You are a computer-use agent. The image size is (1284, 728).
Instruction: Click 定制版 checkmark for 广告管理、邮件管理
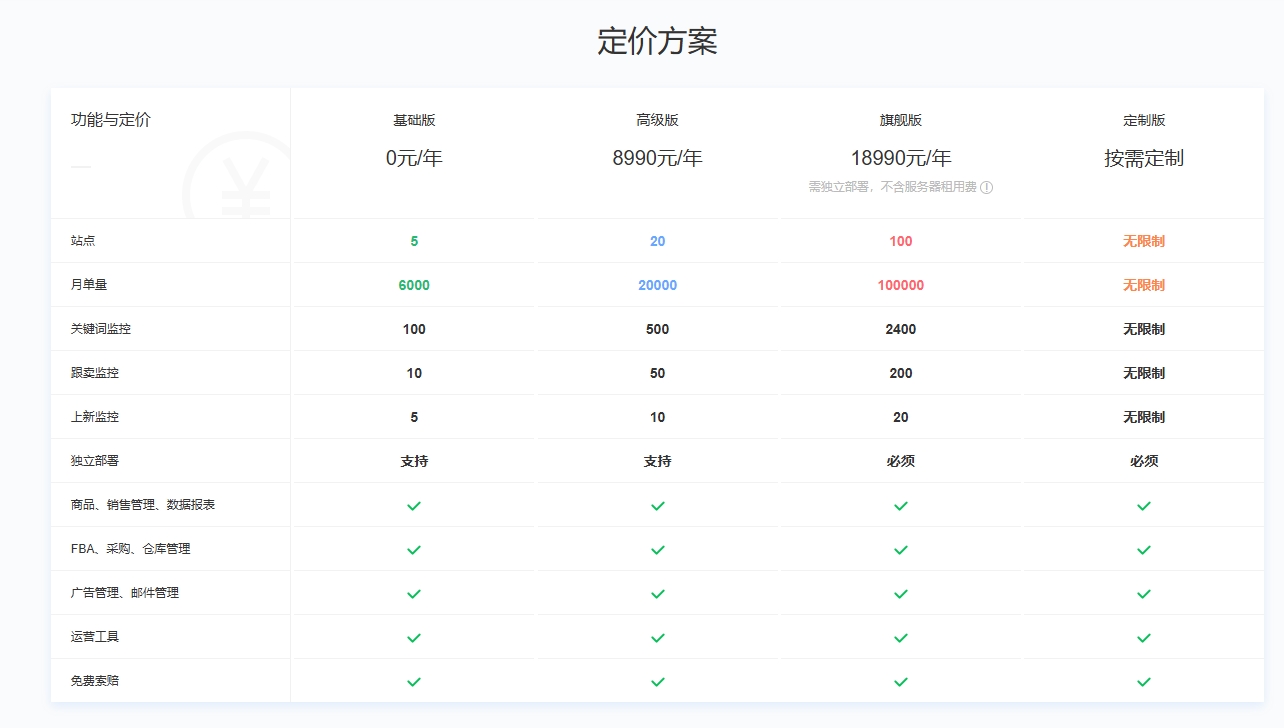pyautogui.click(x=1144, y=594)
